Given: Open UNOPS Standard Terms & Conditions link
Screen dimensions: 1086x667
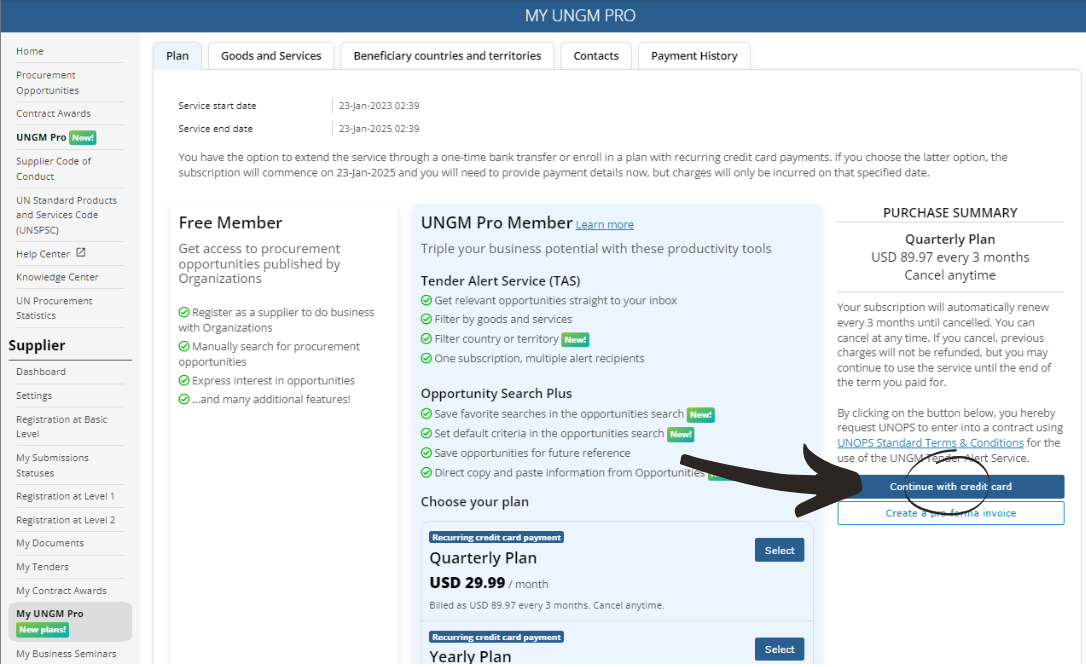Looking at the screenshot, I should 930,443.
